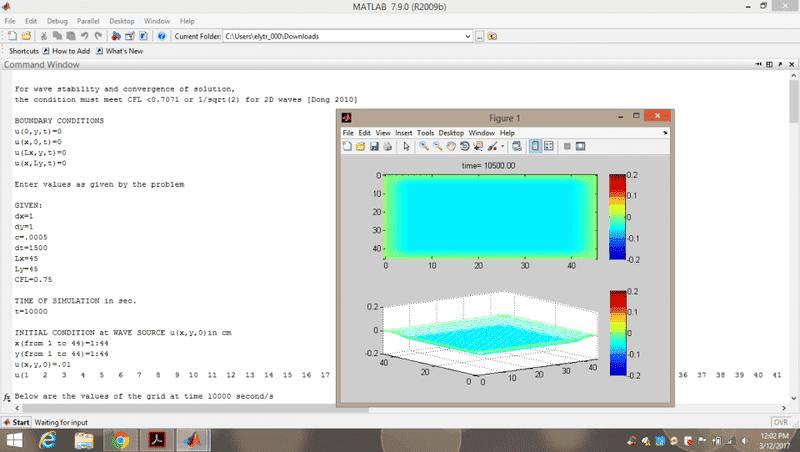
Task: Open the Insert menu in Figure 1
Action: pyautogui.click(x=404, y=132)
